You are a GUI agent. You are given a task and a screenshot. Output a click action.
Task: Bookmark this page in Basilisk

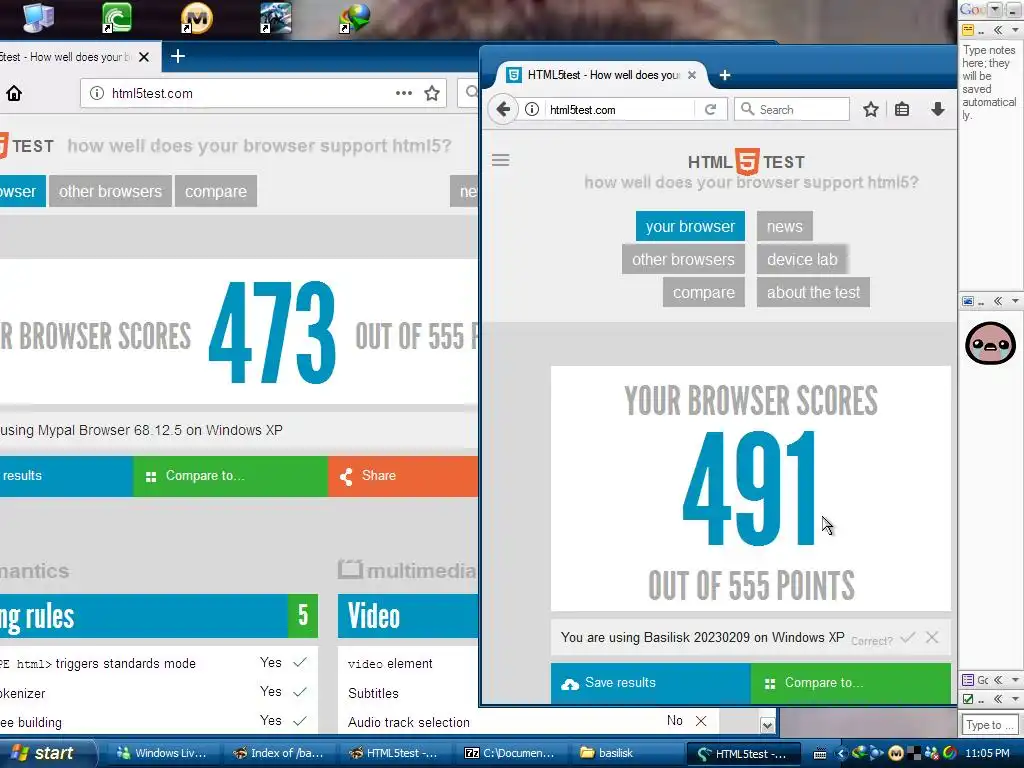(871, 110)
